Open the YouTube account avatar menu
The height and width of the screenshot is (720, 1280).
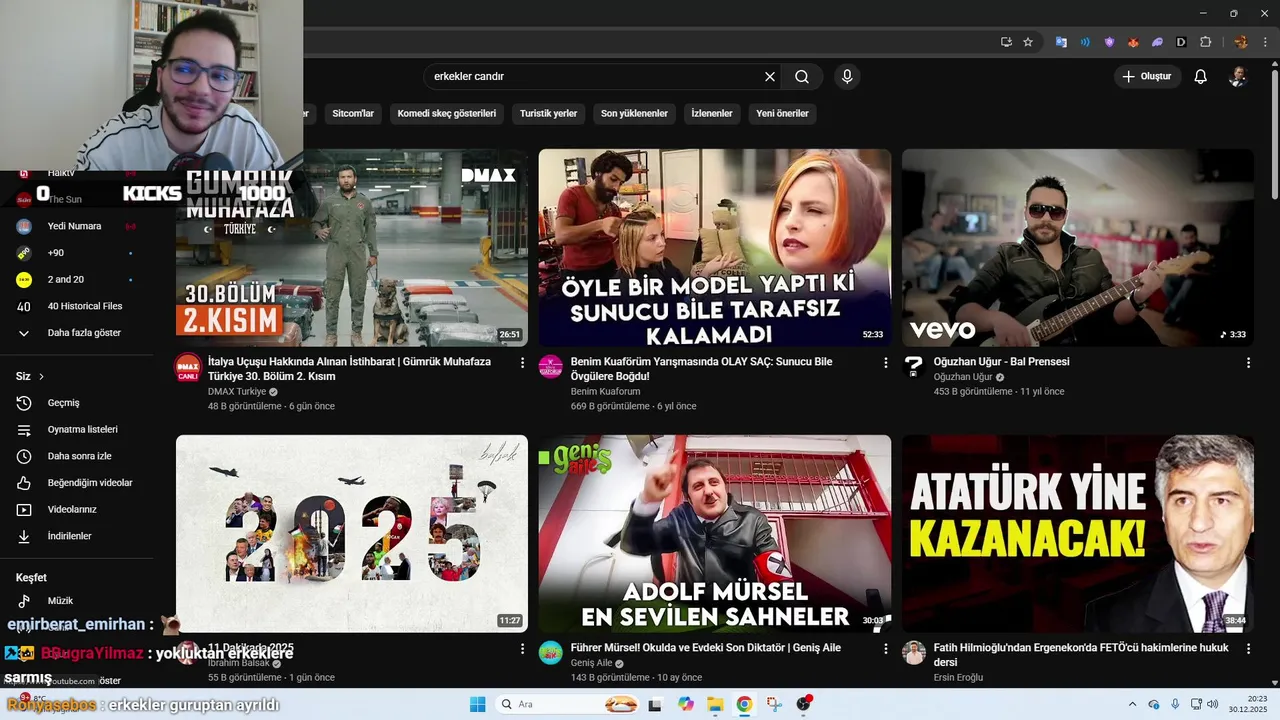(x=1238, y=77)
